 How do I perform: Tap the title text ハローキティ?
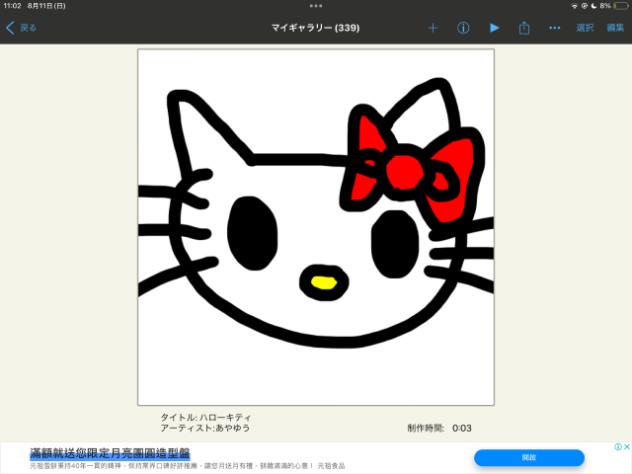coord(225,417)
